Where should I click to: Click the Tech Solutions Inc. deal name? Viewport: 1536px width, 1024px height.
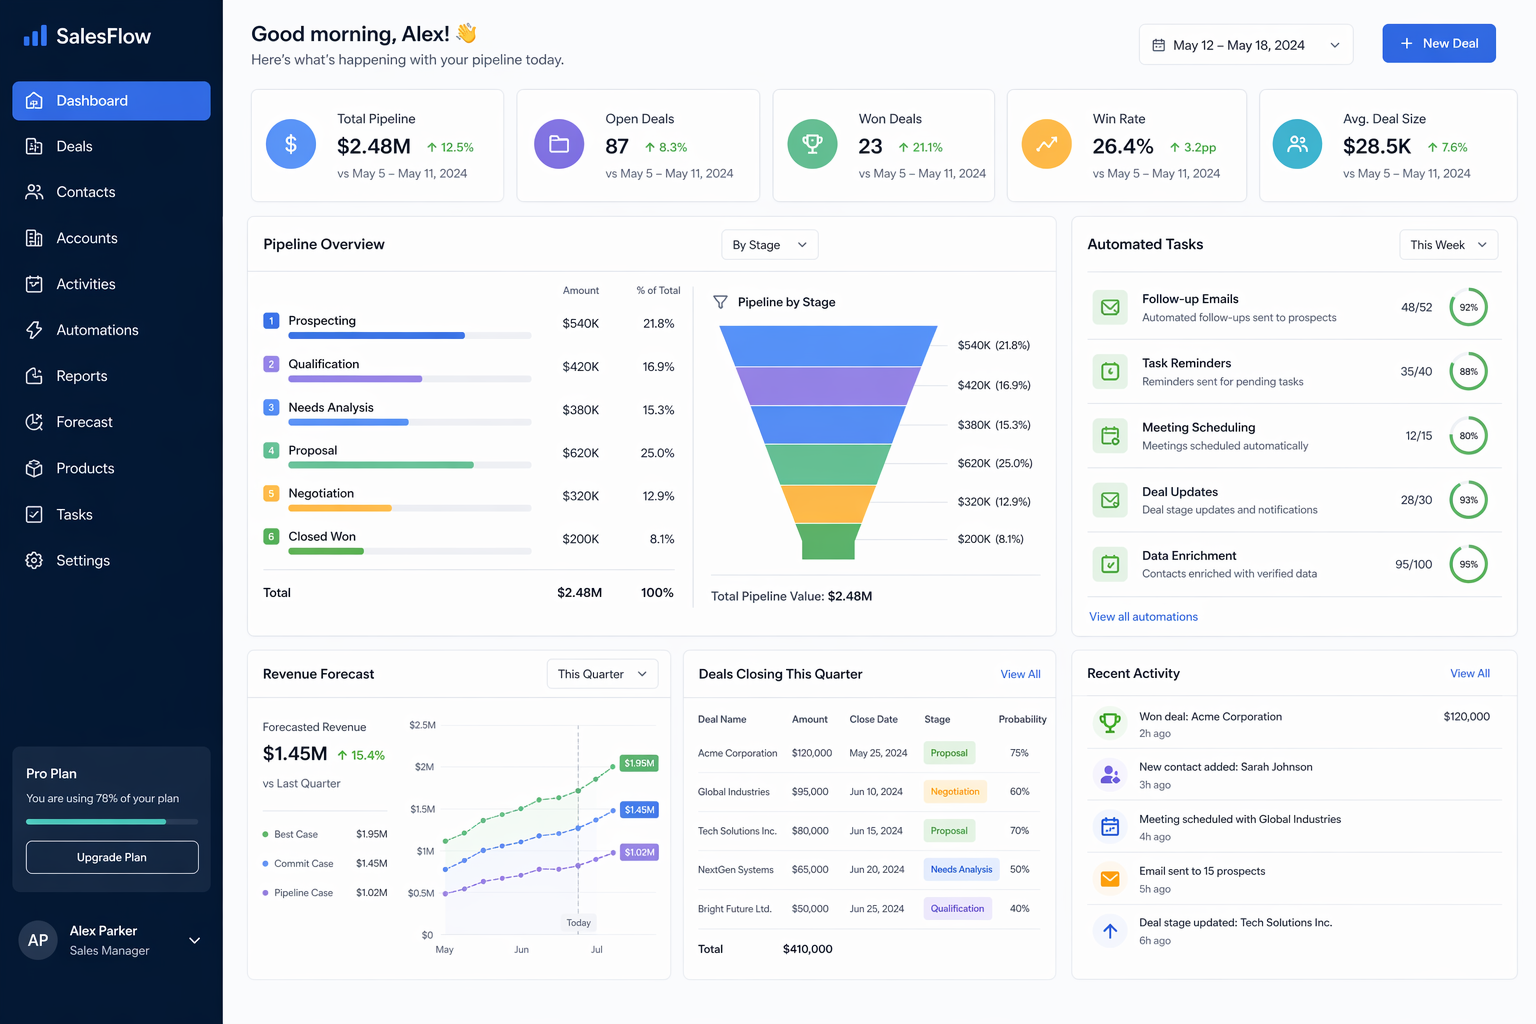tap(737, 831)
